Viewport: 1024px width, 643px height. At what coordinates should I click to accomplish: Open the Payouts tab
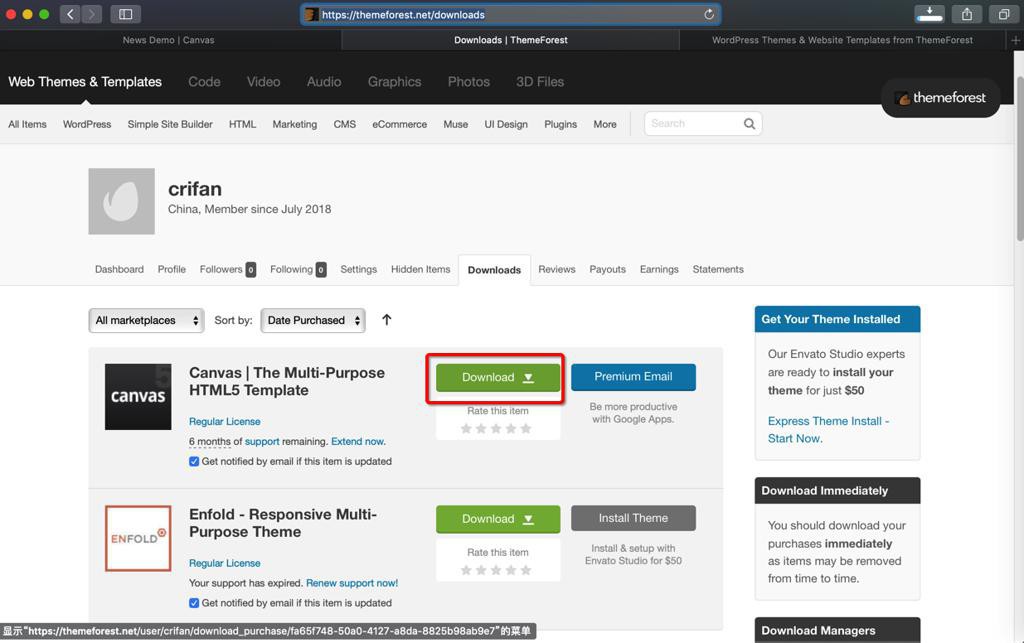(x=607, y=269)
